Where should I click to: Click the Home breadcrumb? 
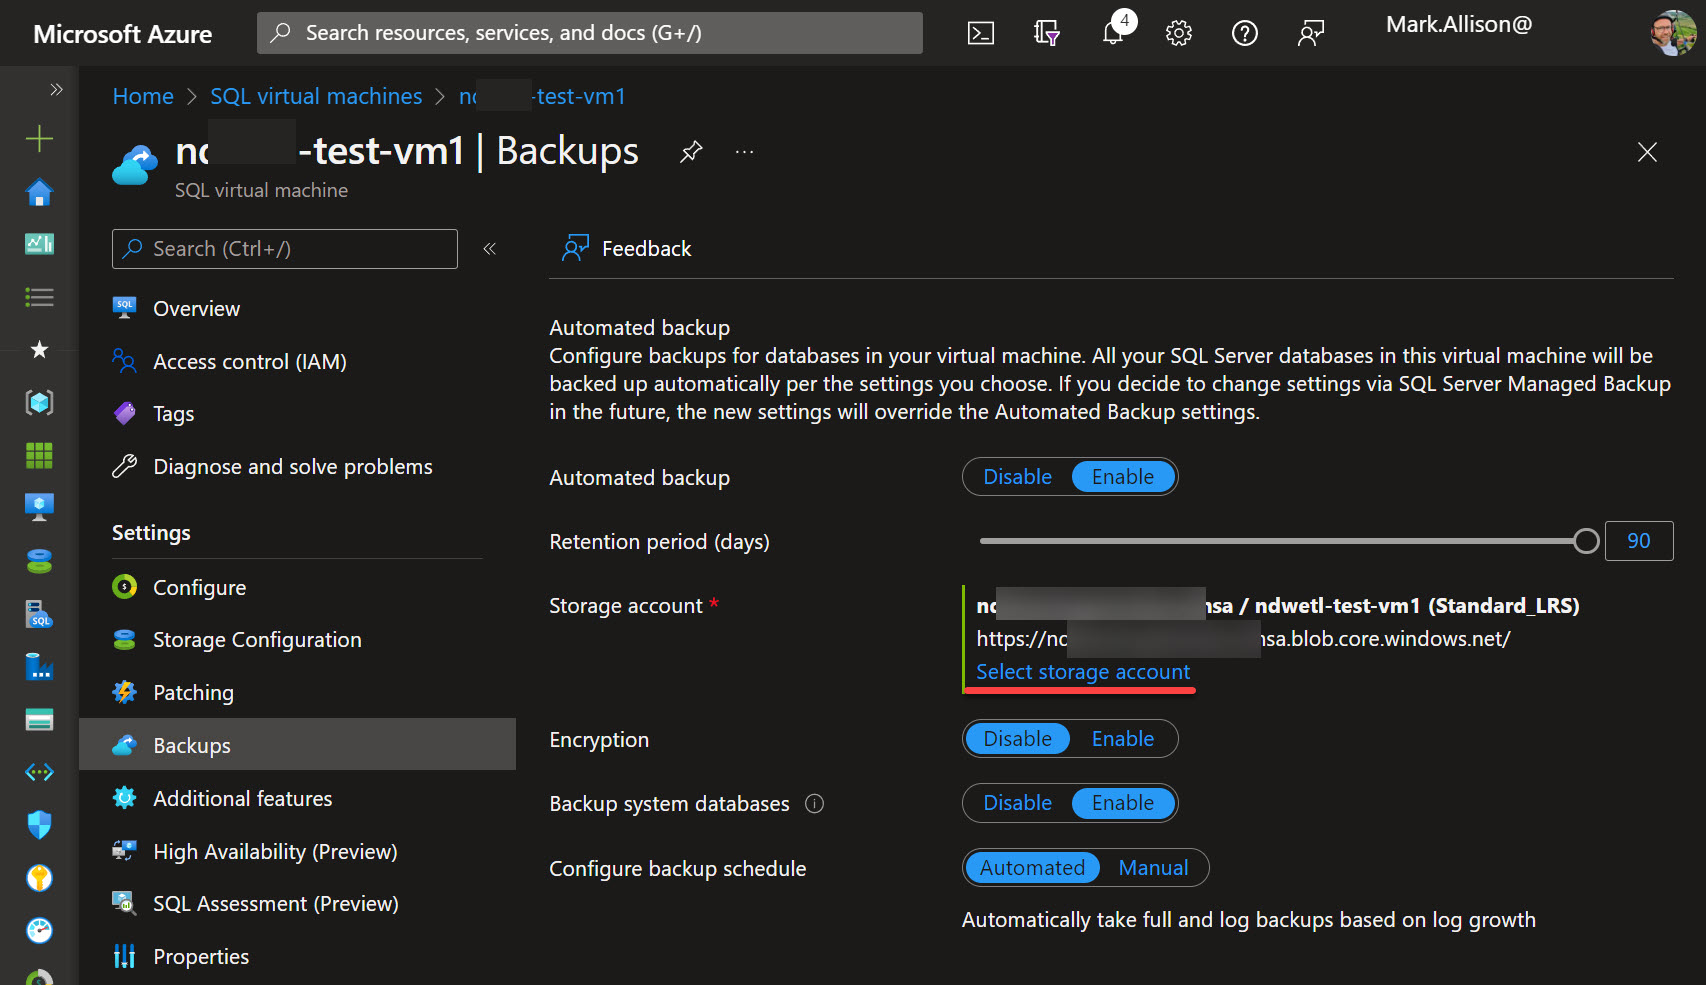point(143,96)
